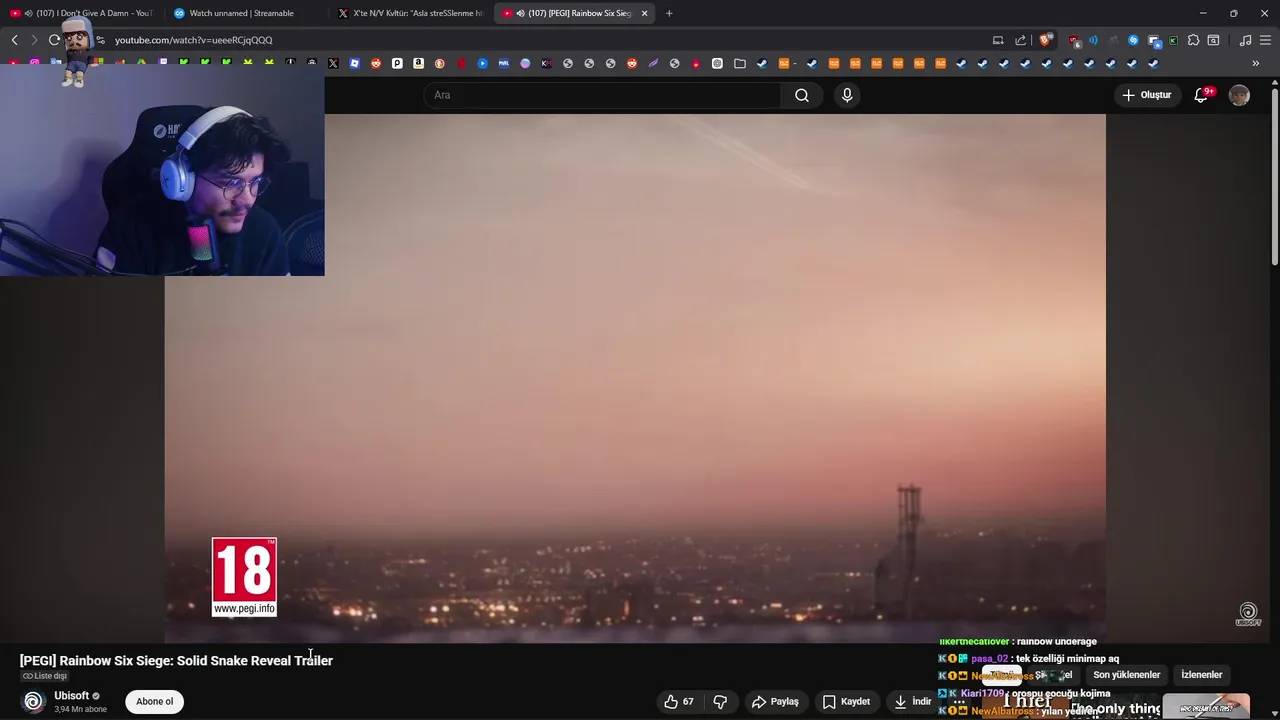This screenshot has width=1280, height=720.
Task: Click the red shield extension with badge
Action: (1074, 40)
